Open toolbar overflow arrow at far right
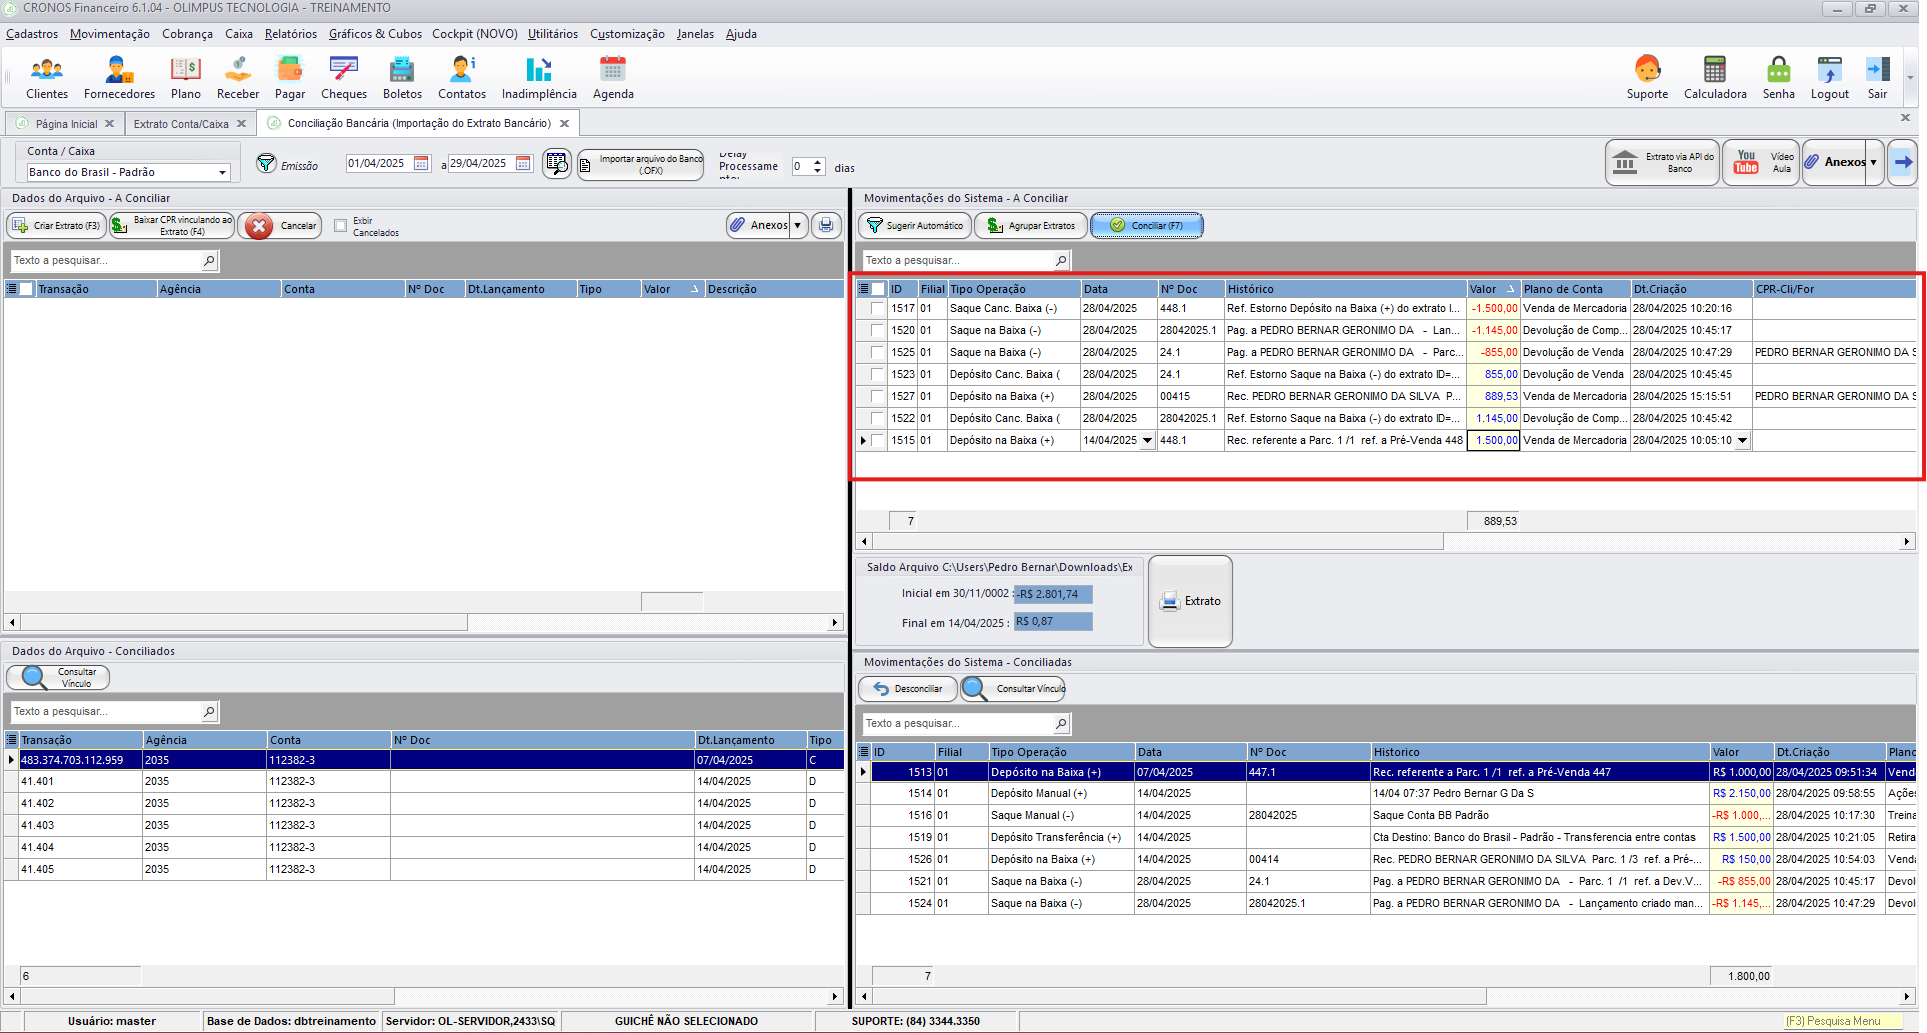The height and width of the screenshot is (1033, 1927). coord(1910,78)
